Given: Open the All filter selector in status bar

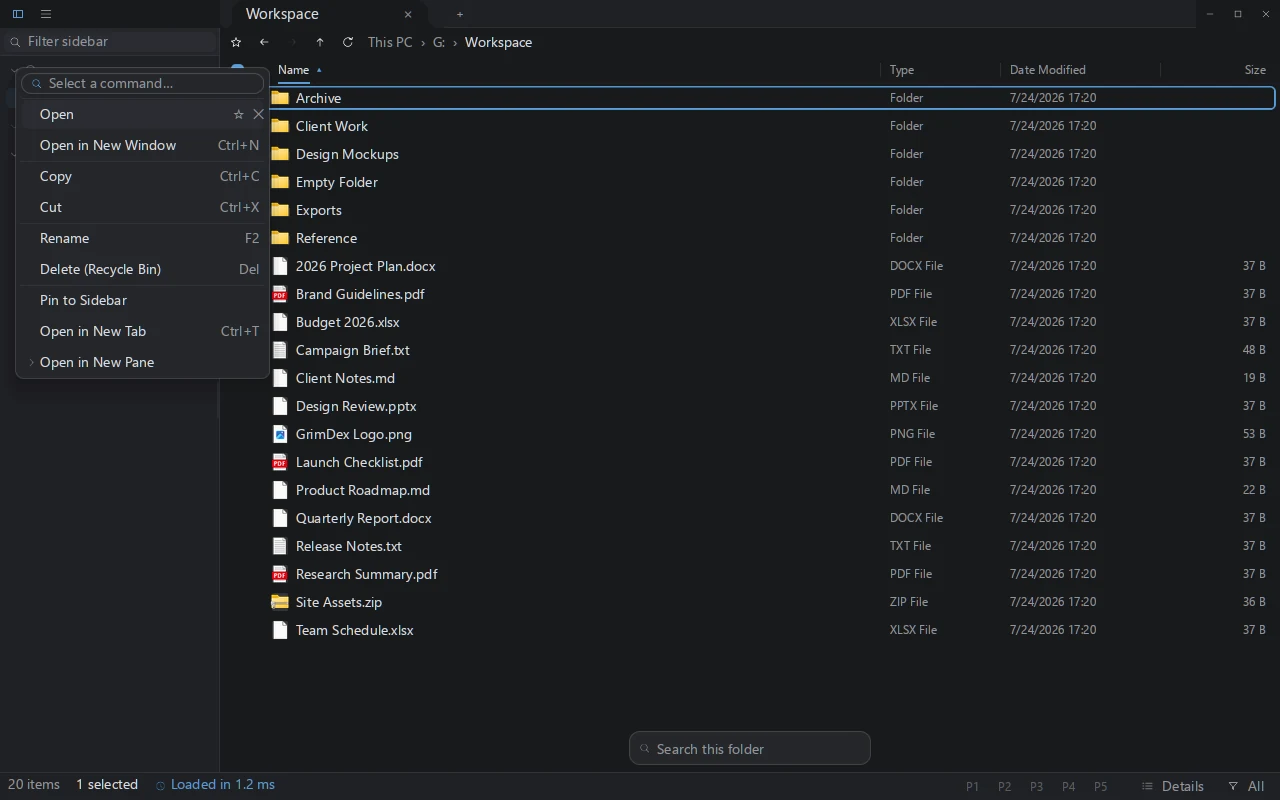Looking at the screenshot, I should (x=1246, y=786).
